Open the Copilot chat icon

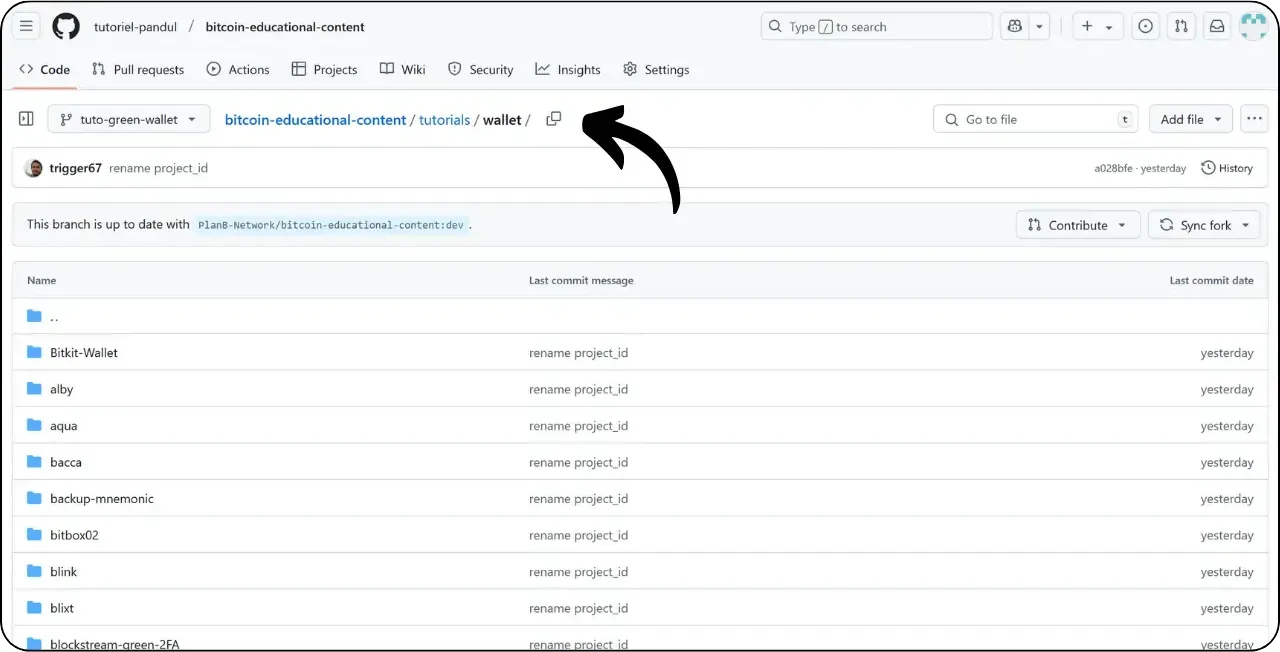tap(1015, 26)
